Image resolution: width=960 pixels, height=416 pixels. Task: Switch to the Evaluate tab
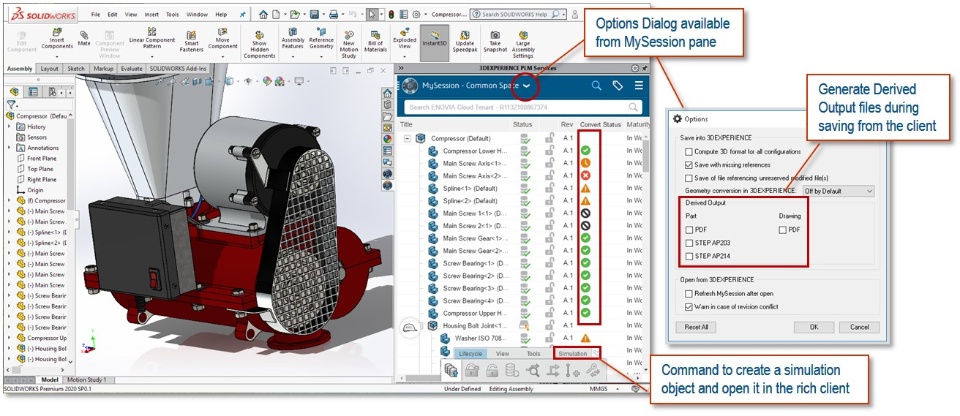tap(132, 69)
